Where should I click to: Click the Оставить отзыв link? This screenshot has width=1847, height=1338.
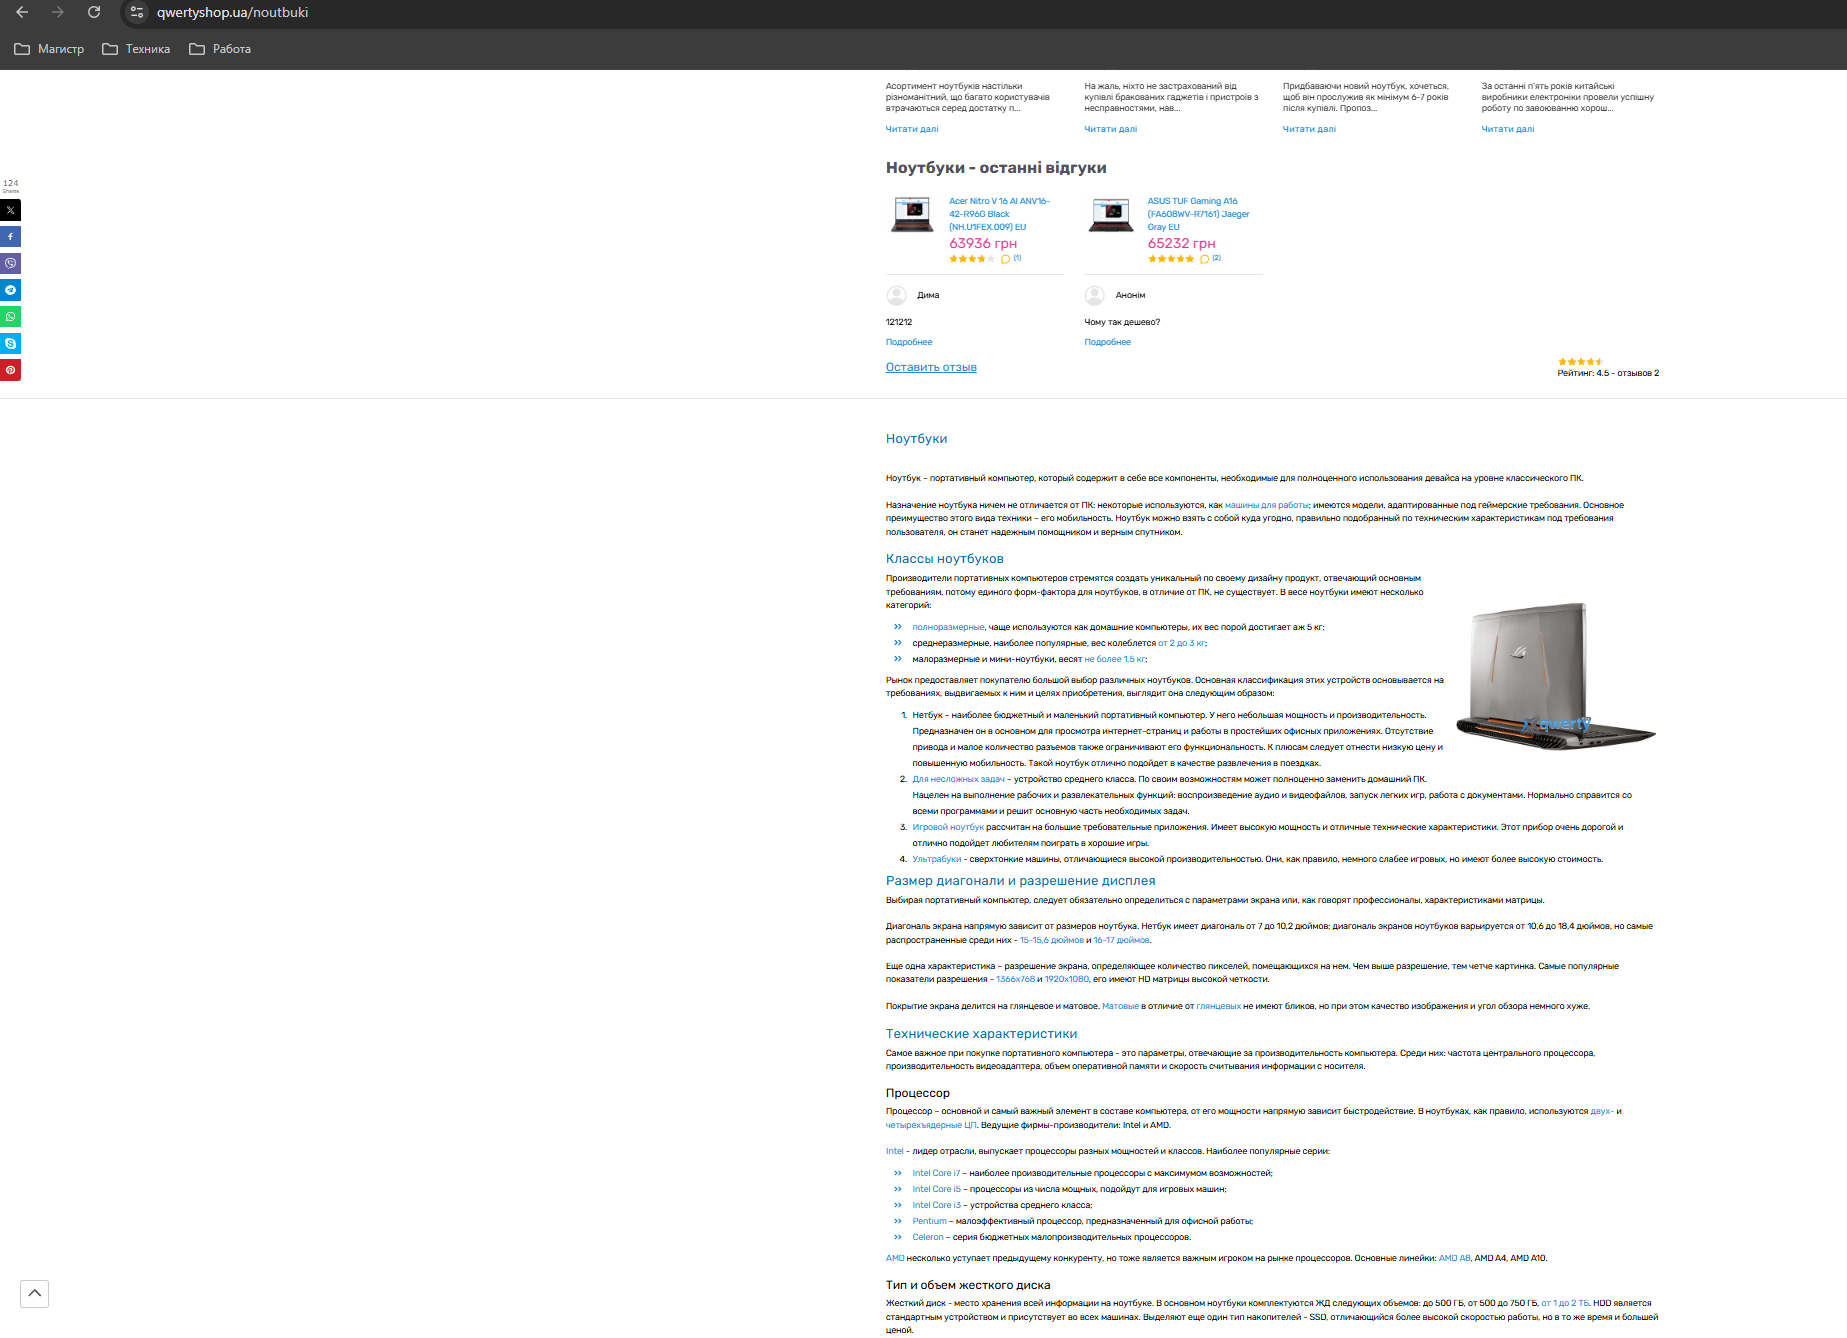(931, 367)
